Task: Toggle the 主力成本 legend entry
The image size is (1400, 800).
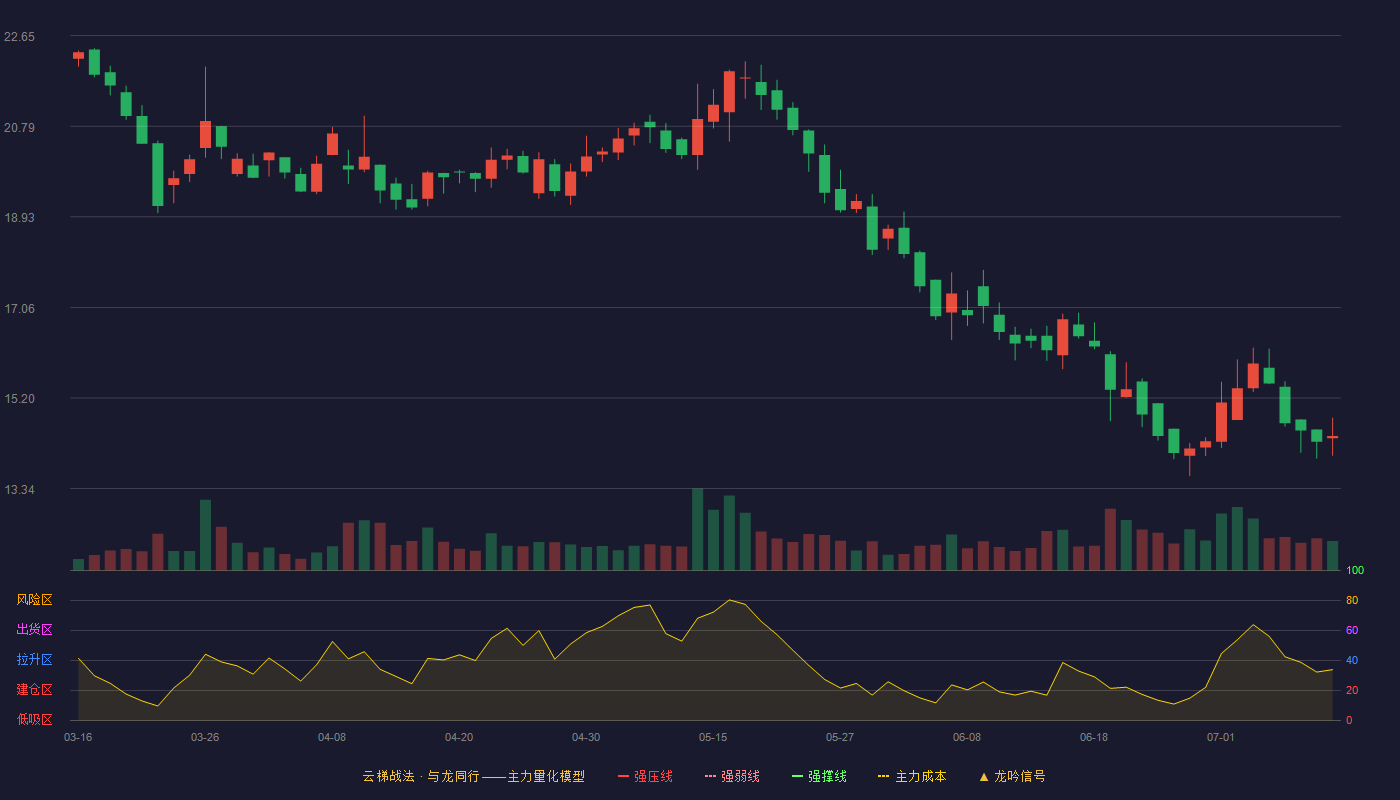Action: pyautogui.click(x=912, y=776)
